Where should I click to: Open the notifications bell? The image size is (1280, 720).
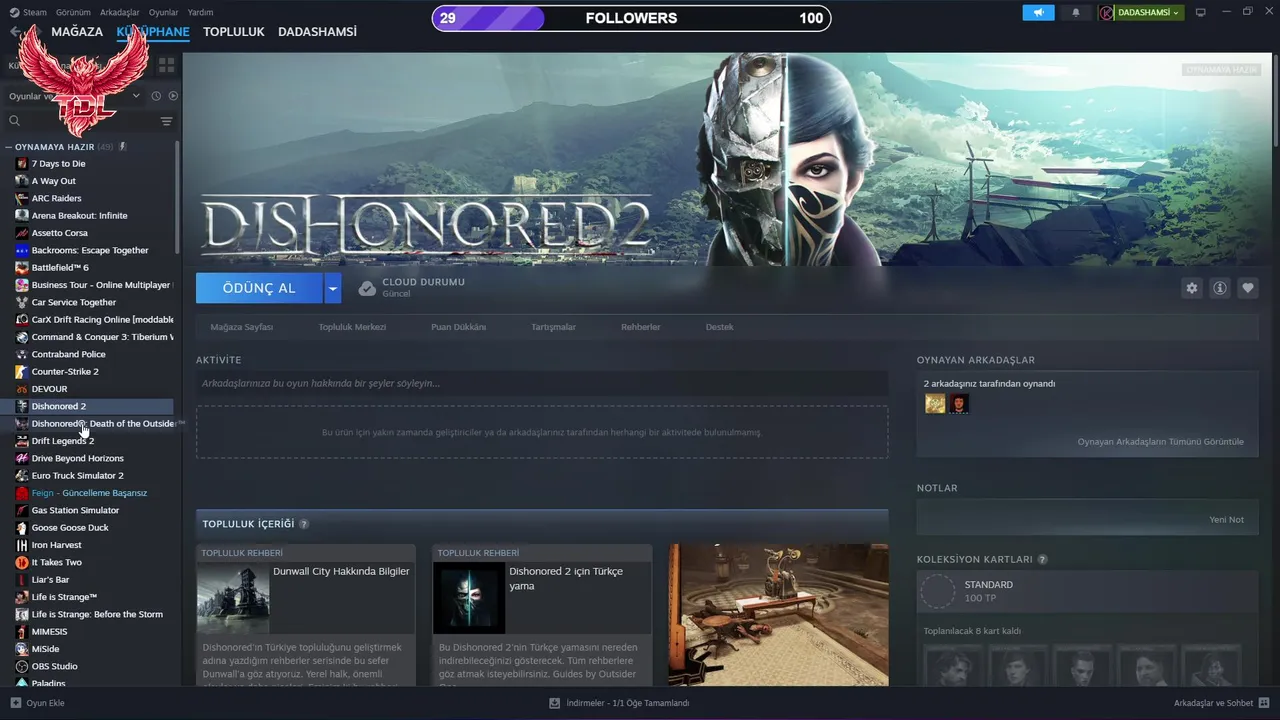1076,13
